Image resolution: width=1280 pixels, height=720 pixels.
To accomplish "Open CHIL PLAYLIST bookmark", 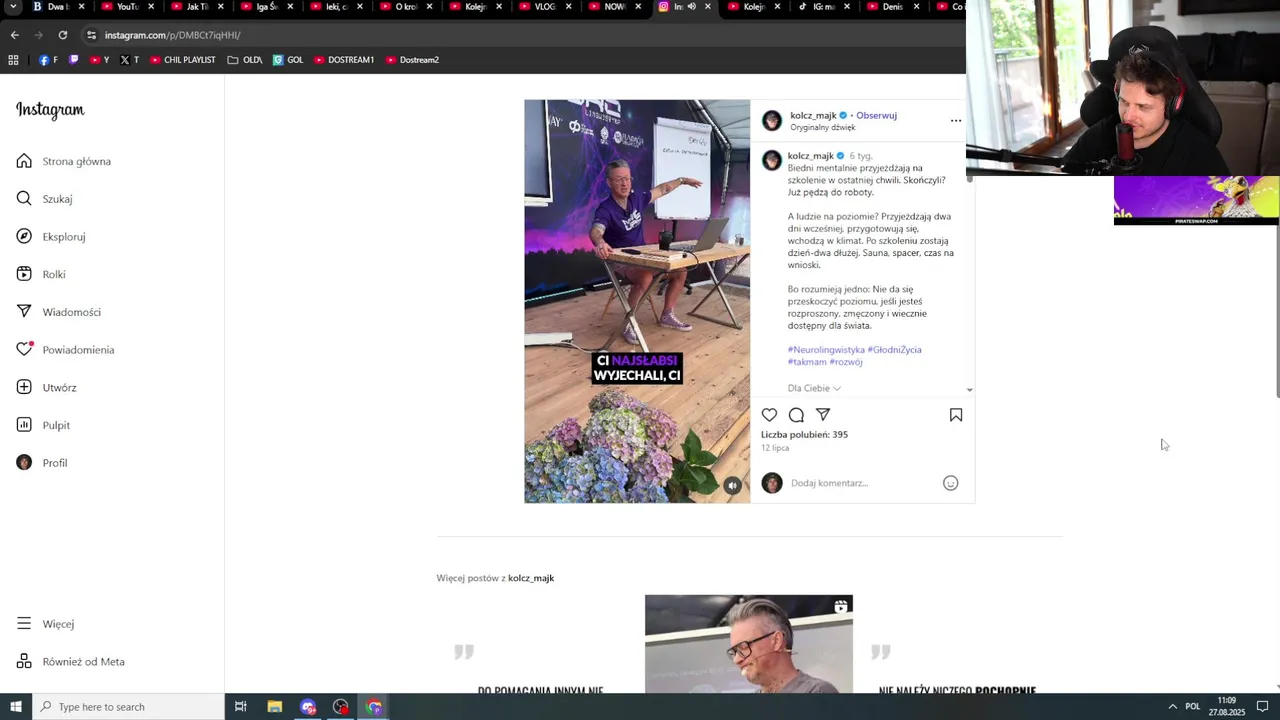I will coord(182,60).
